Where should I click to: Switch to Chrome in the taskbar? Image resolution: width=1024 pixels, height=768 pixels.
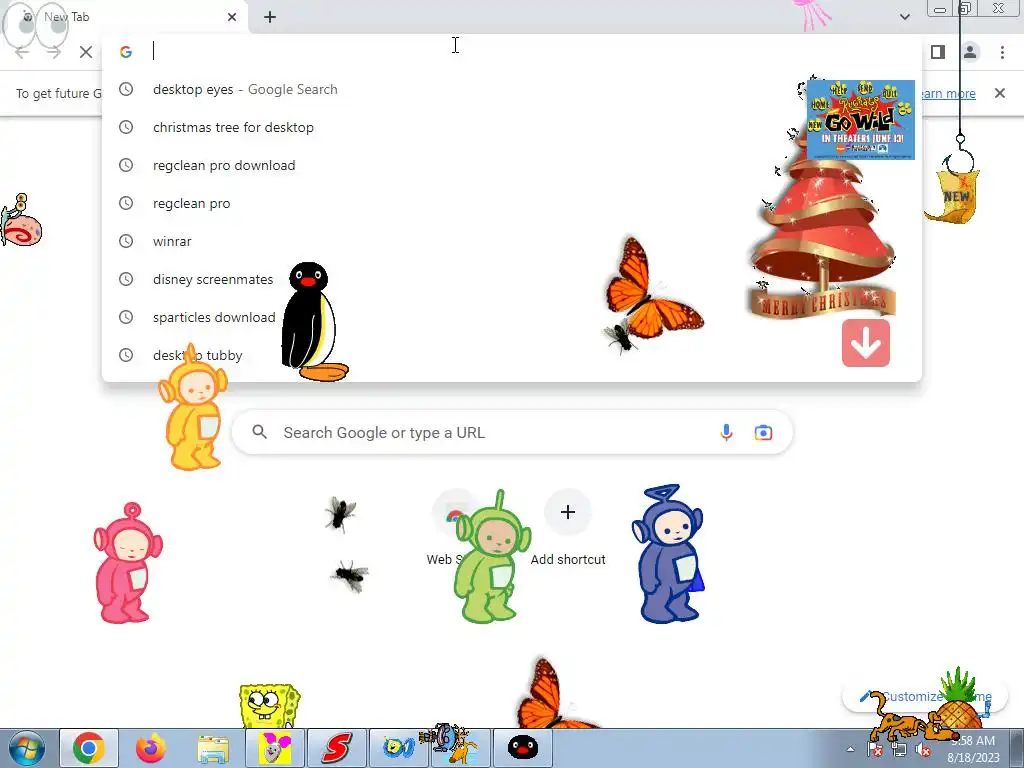pos(89,748)
